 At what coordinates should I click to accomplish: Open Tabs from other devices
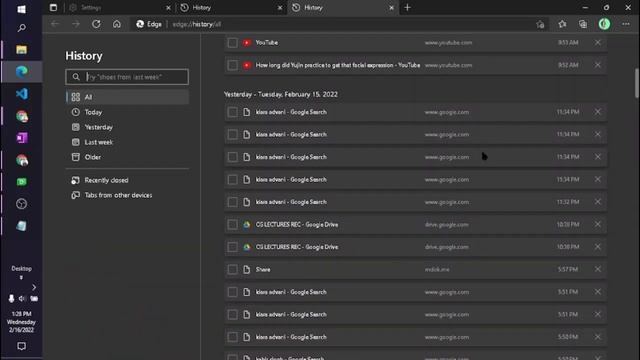point(127,195)
